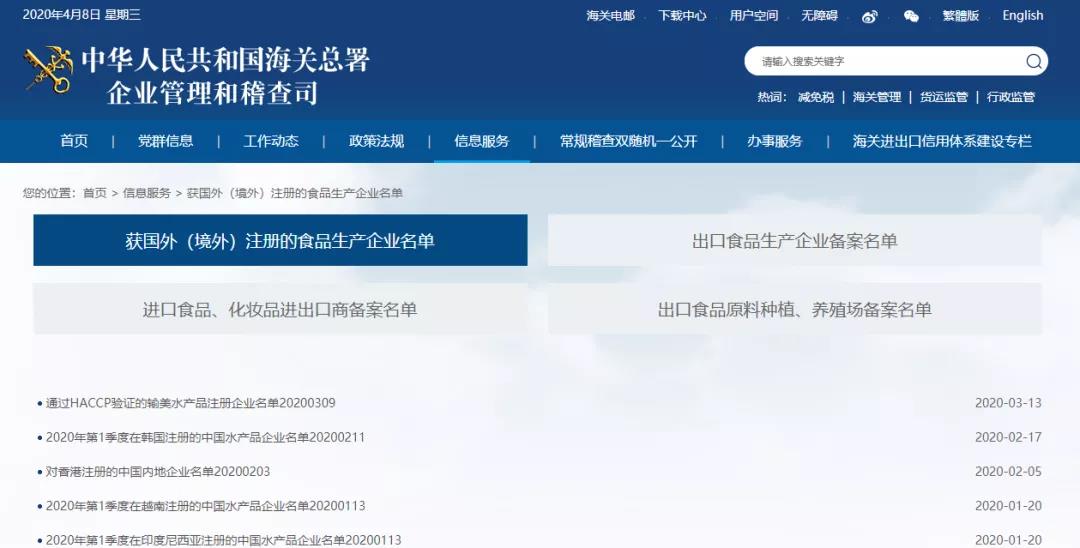Screen dimensions: 1080x548
Task: Select 获国外（境外）注册的食品生产企业名单 tab
Action: click(x=280, y=240)
